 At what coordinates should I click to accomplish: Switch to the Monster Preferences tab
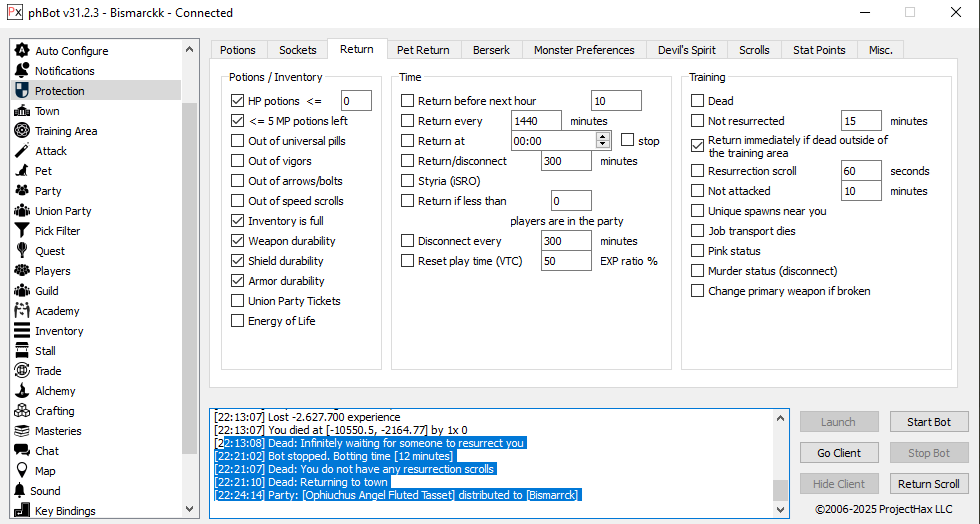[x=583, y=50]
